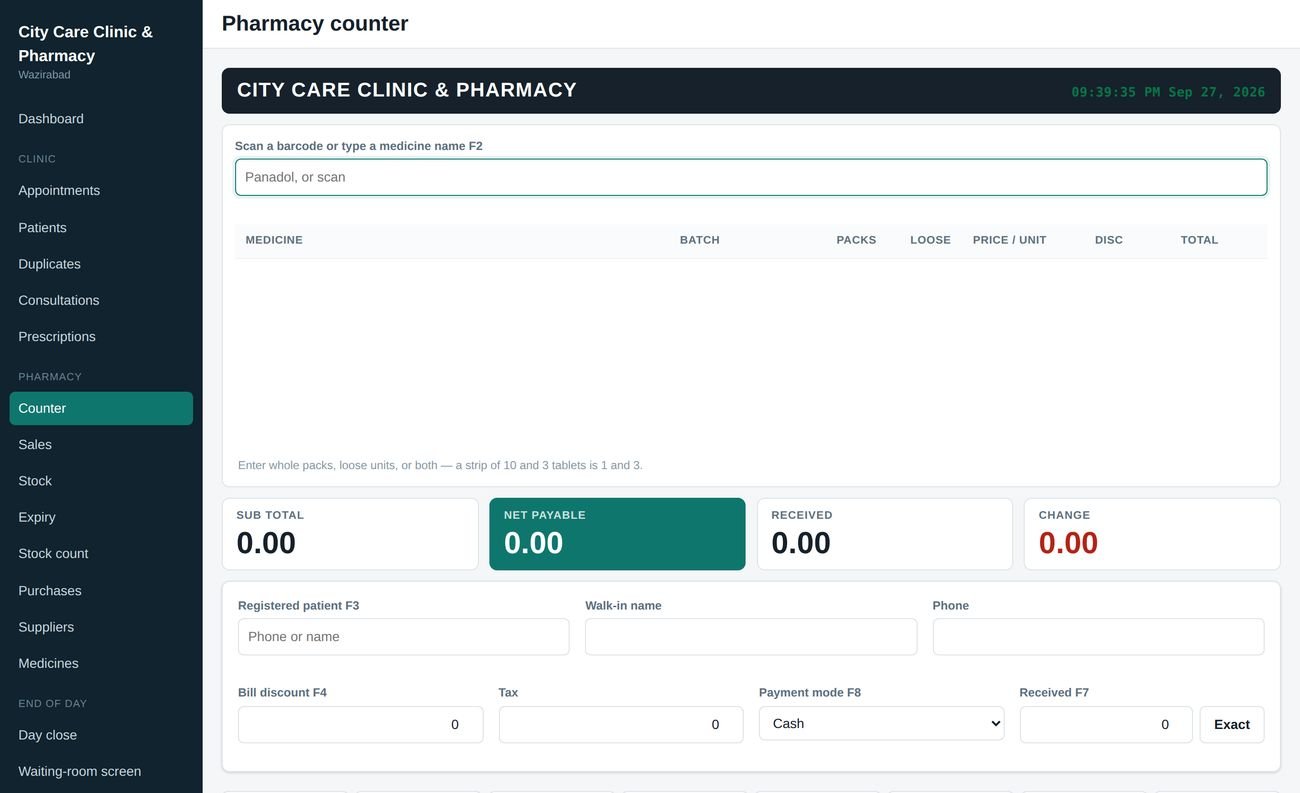Click the Walk-in name field
This screenshot has width=1300, height=793.
tap(751, 637)
